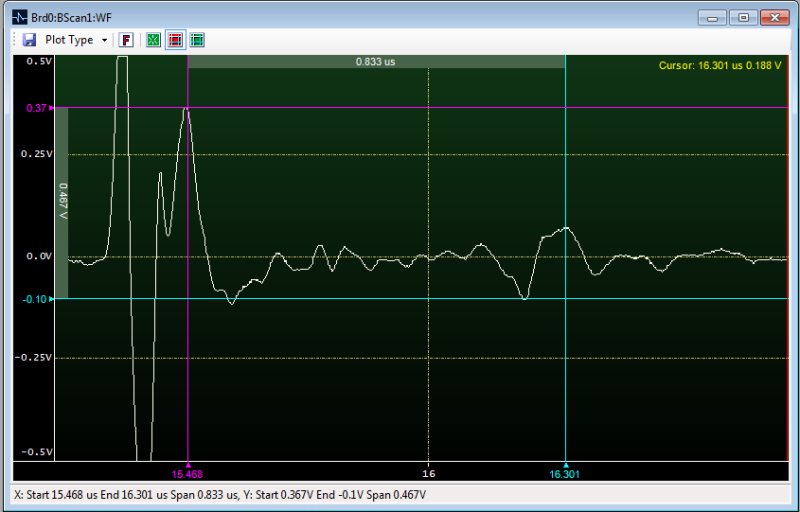Save the waveform with the floppy disk icon

click(30, 40)
